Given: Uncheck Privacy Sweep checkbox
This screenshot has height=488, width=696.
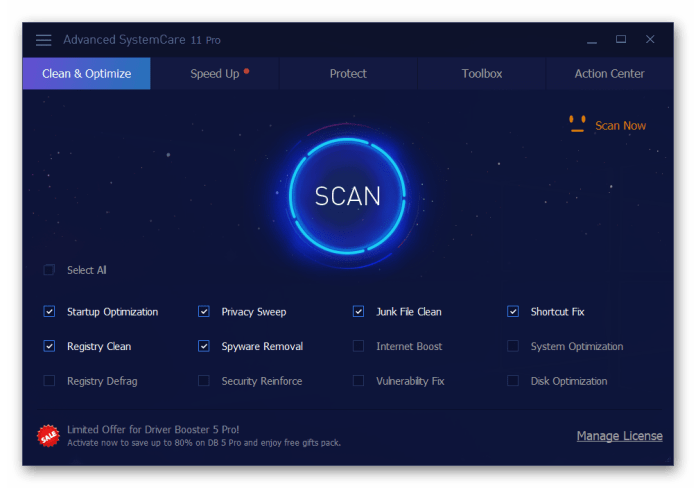Looking at the screenshot, I should click(x=204, y=311).
